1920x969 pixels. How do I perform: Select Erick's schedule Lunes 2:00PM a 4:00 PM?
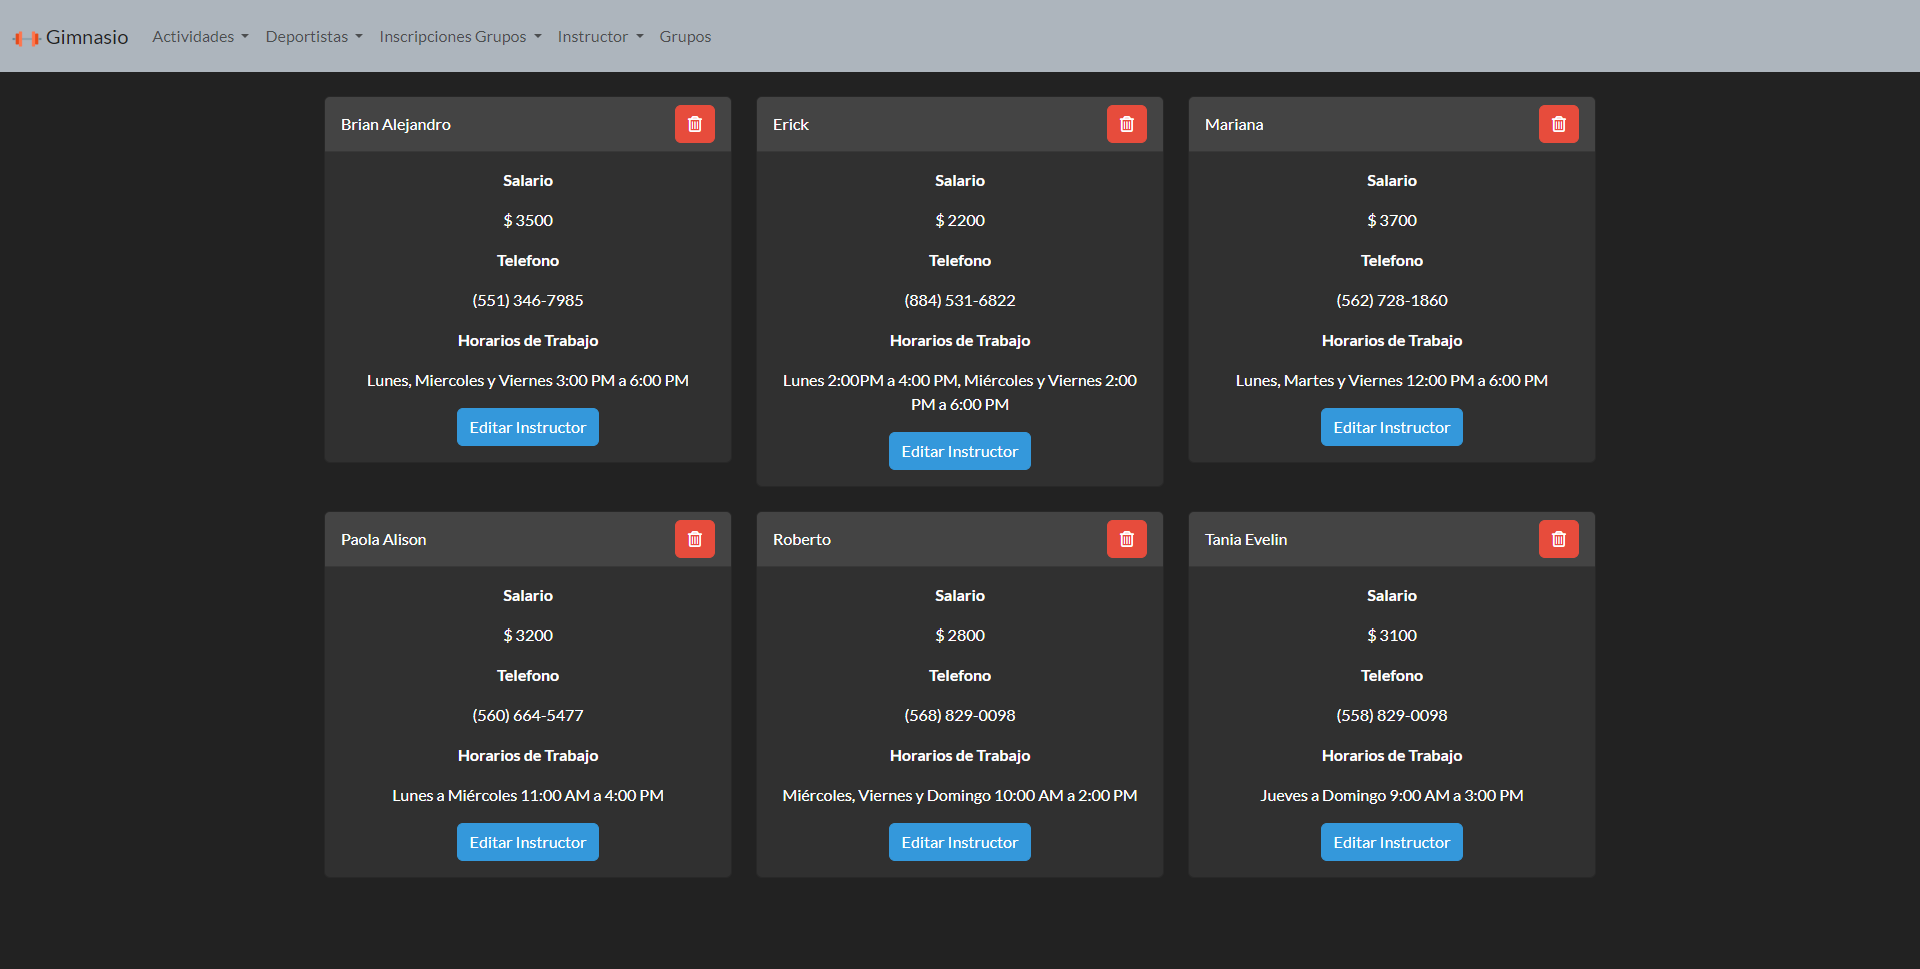point(960,392)
